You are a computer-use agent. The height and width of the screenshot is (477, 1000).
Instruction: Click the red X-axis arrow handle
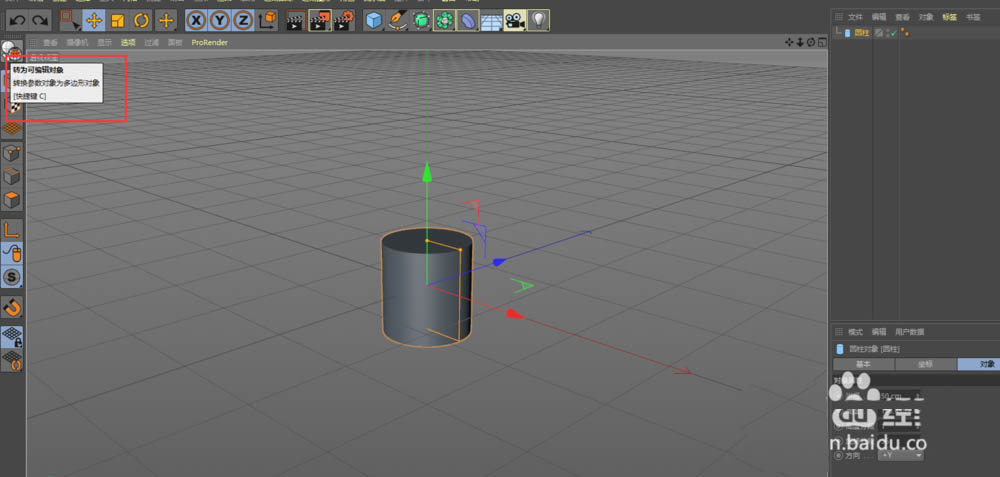point(514,314)
